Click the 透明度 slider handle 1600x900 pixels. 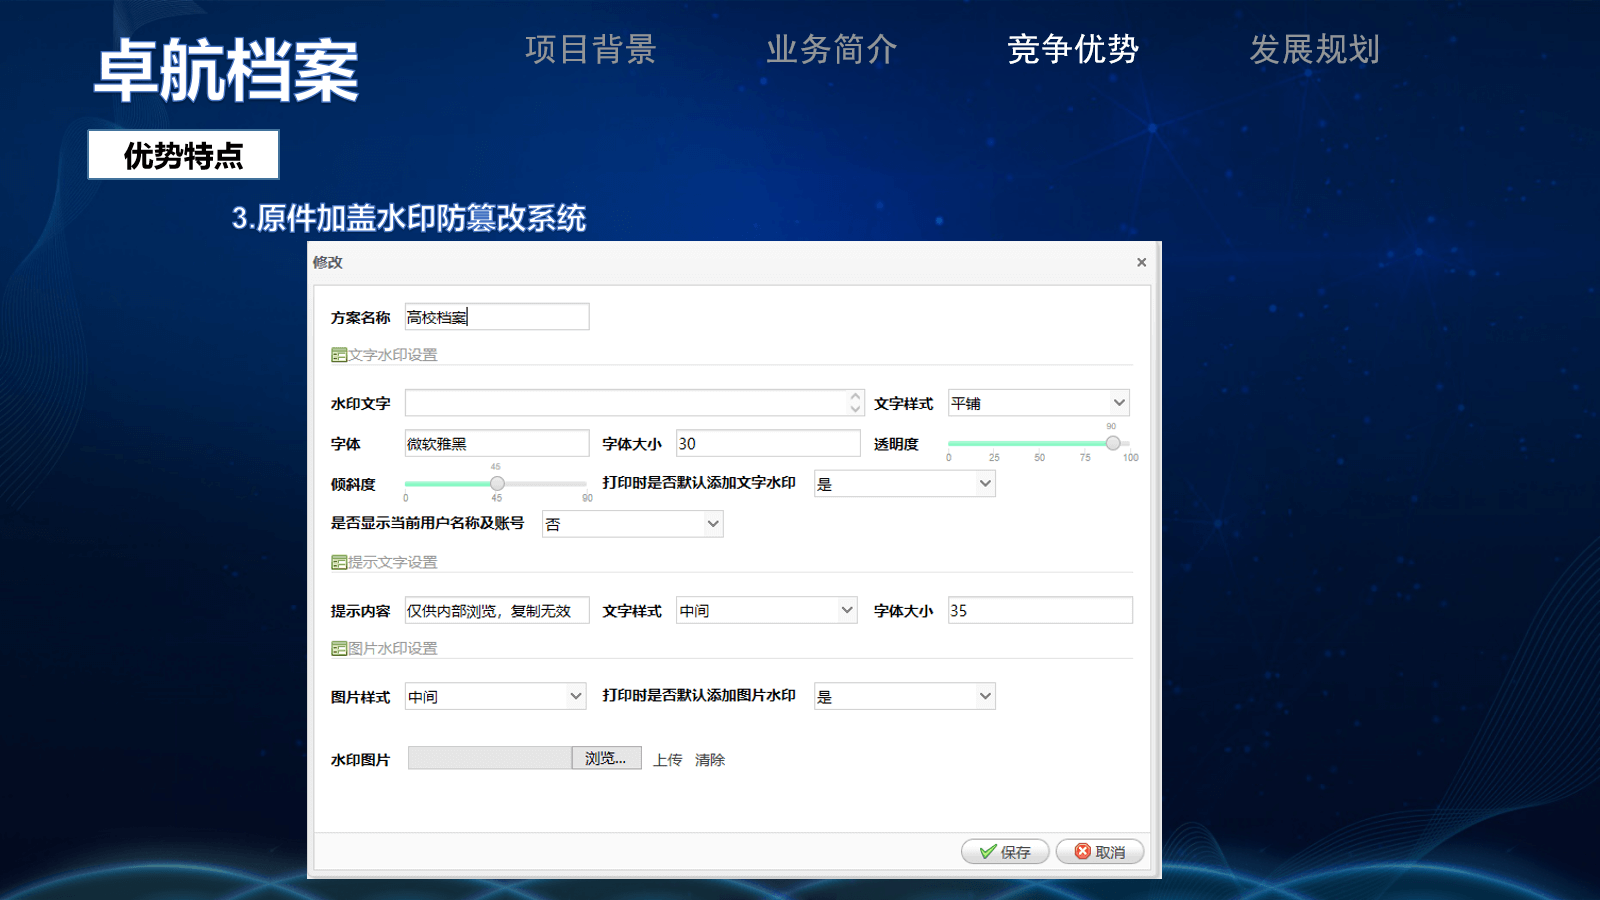coord(1112,443)
